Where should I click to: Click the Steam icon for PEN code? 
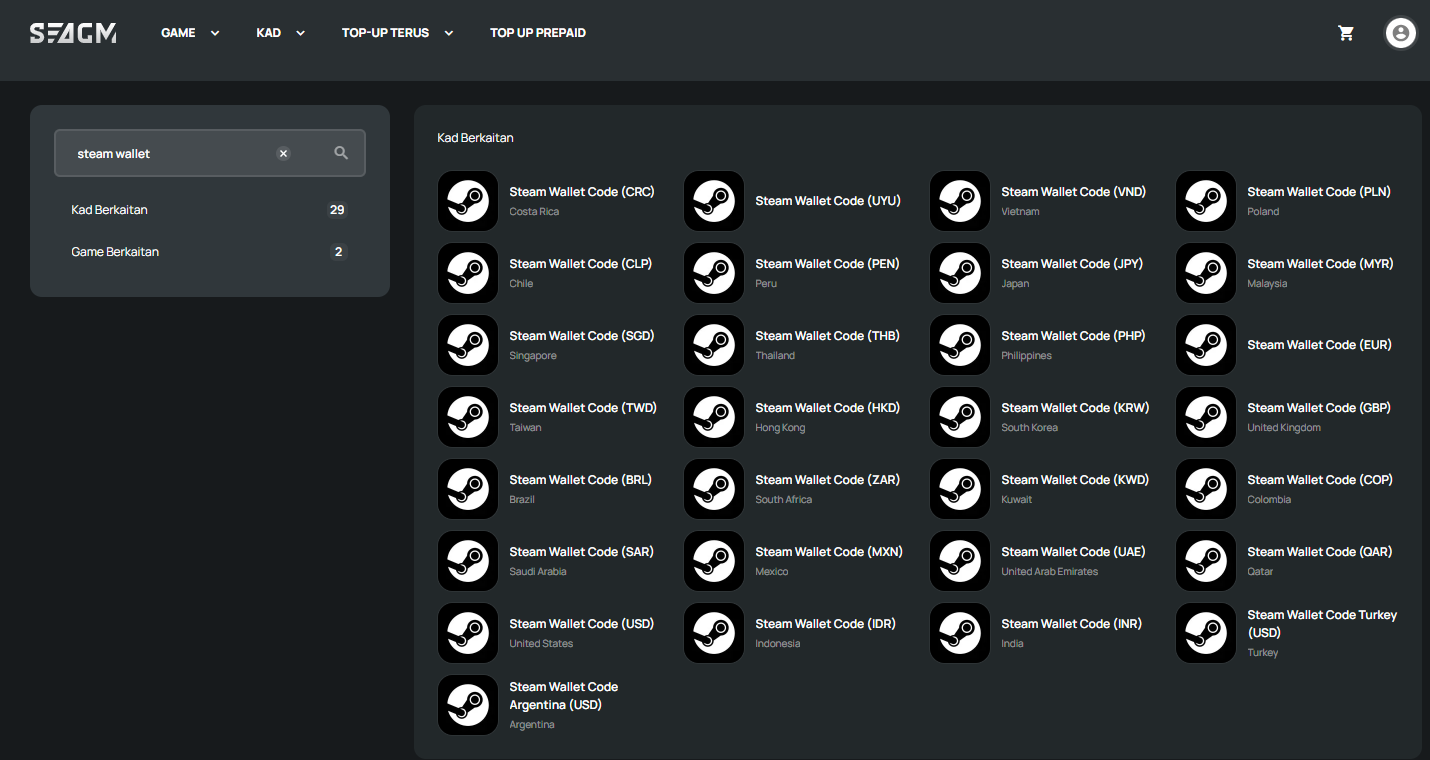pos(714,273)
